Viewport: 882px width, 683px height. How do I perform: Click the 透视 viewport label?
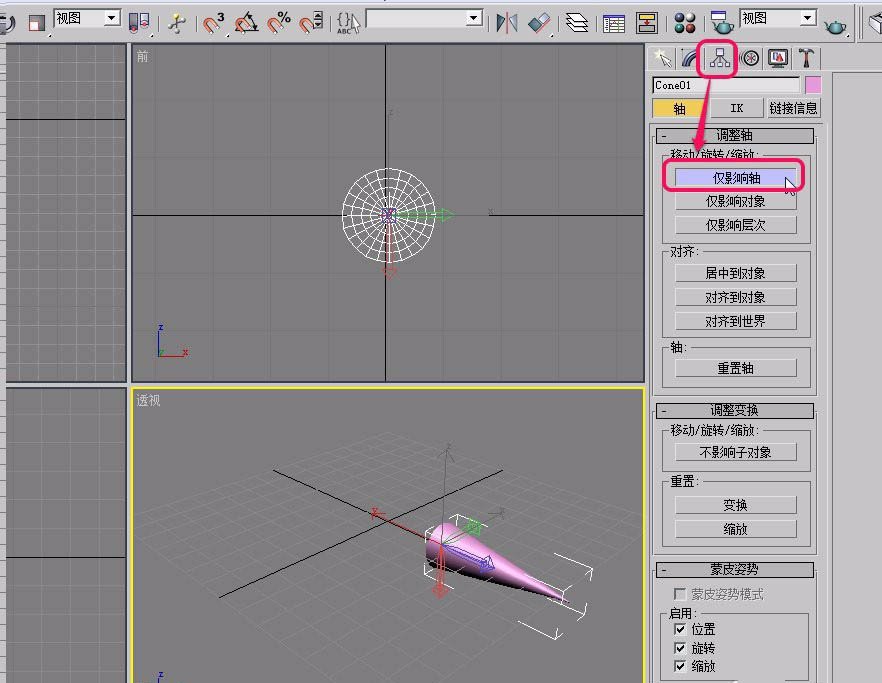point(148,400)
